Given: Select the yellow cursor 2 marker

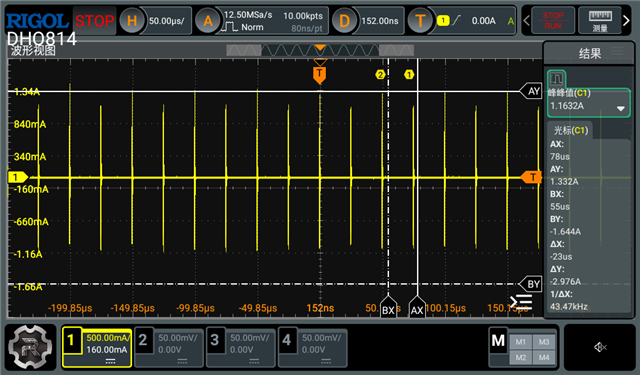Looking at the screenshot, I should point(380,75).
